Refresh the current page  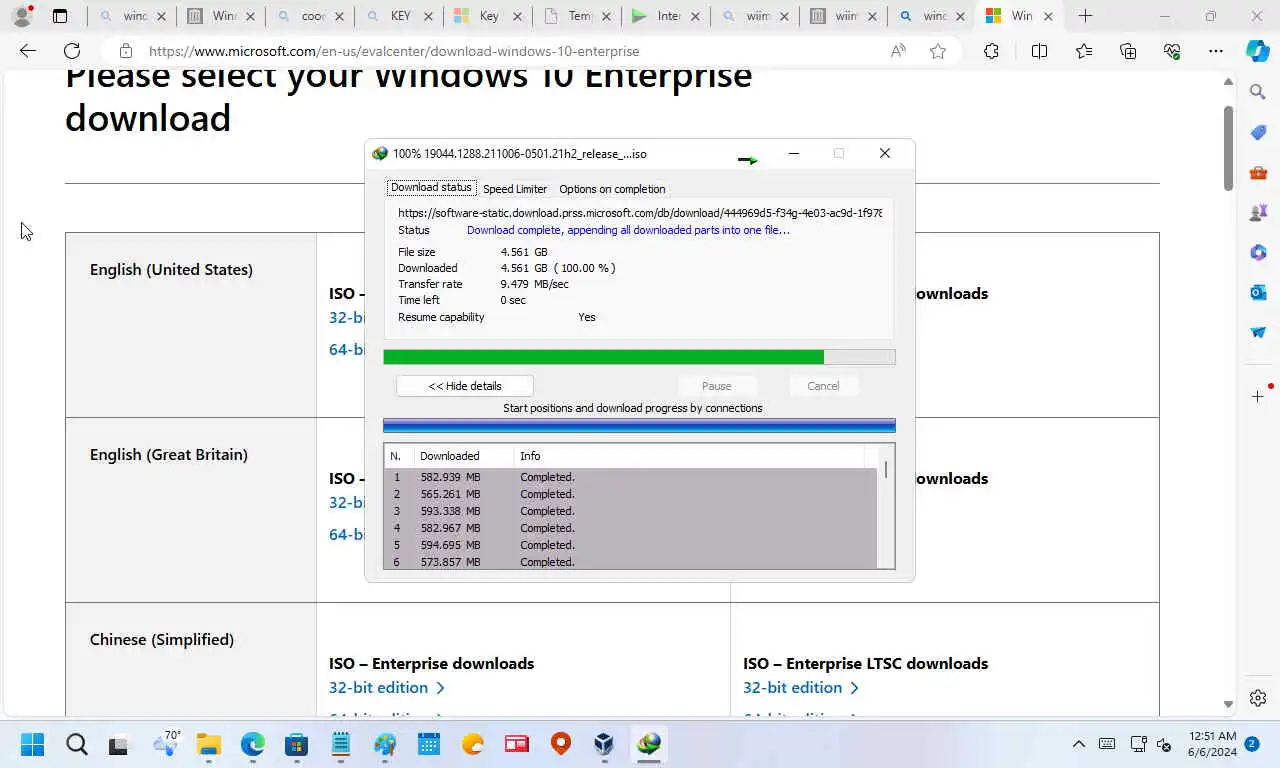(72, 51)
